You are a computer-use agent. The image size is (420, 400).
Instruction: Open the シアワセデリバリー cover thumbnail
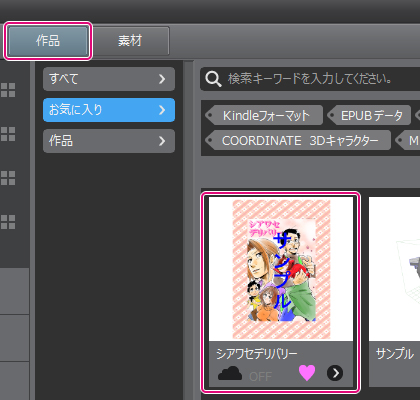coord(281,269)
